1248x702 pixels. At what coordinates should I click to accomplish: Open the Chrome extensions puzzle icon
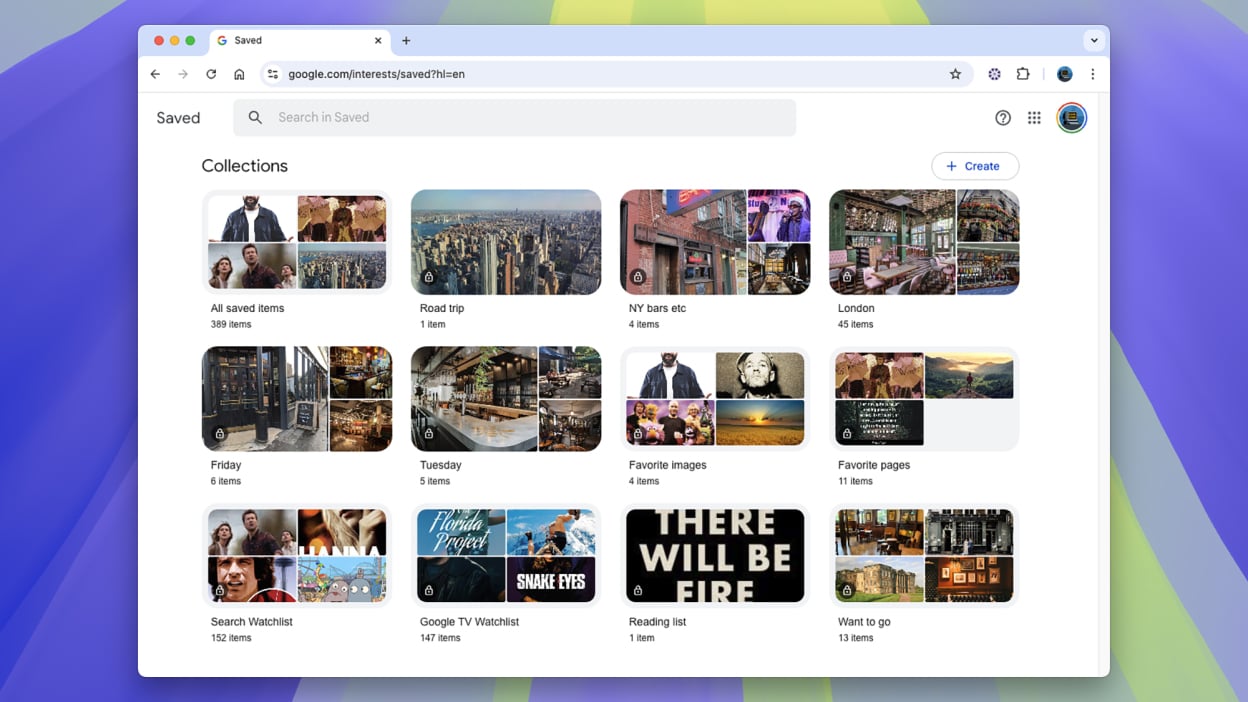pos(1023,73)
